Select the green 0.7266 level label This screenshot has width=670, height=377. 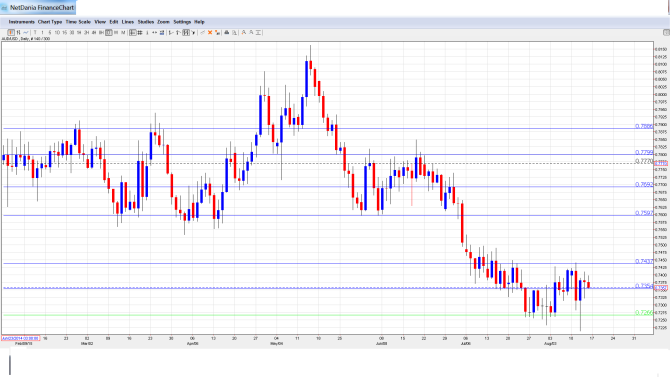644,312
